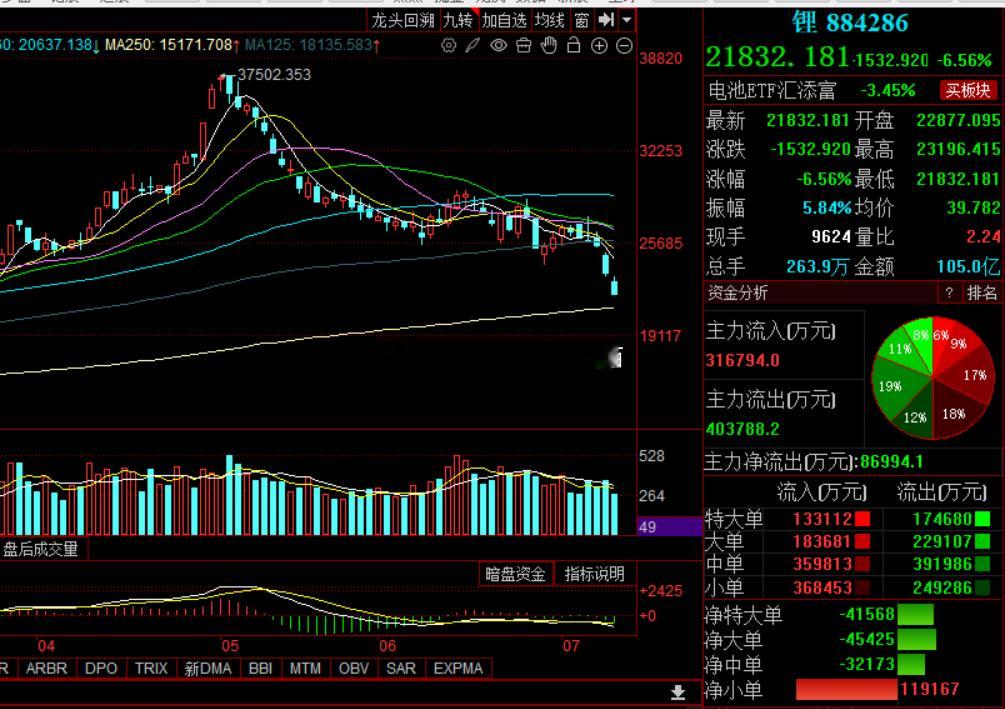
Task: Select the 盘后成交量 tab
Action: [40, 549]
